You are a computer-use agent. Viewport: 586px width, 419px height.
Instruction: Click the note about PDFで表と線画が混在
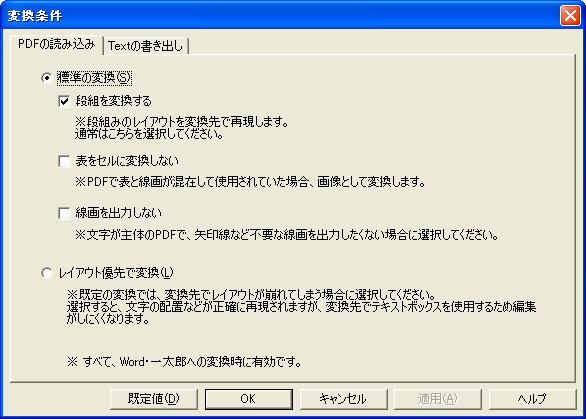[x=250, y=182]
